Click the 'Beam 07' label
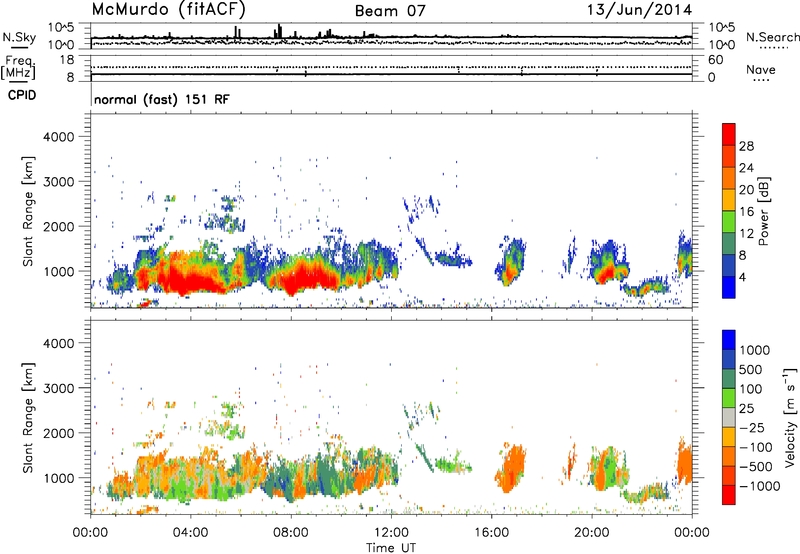The image size is (800, 554). (390, 11)
